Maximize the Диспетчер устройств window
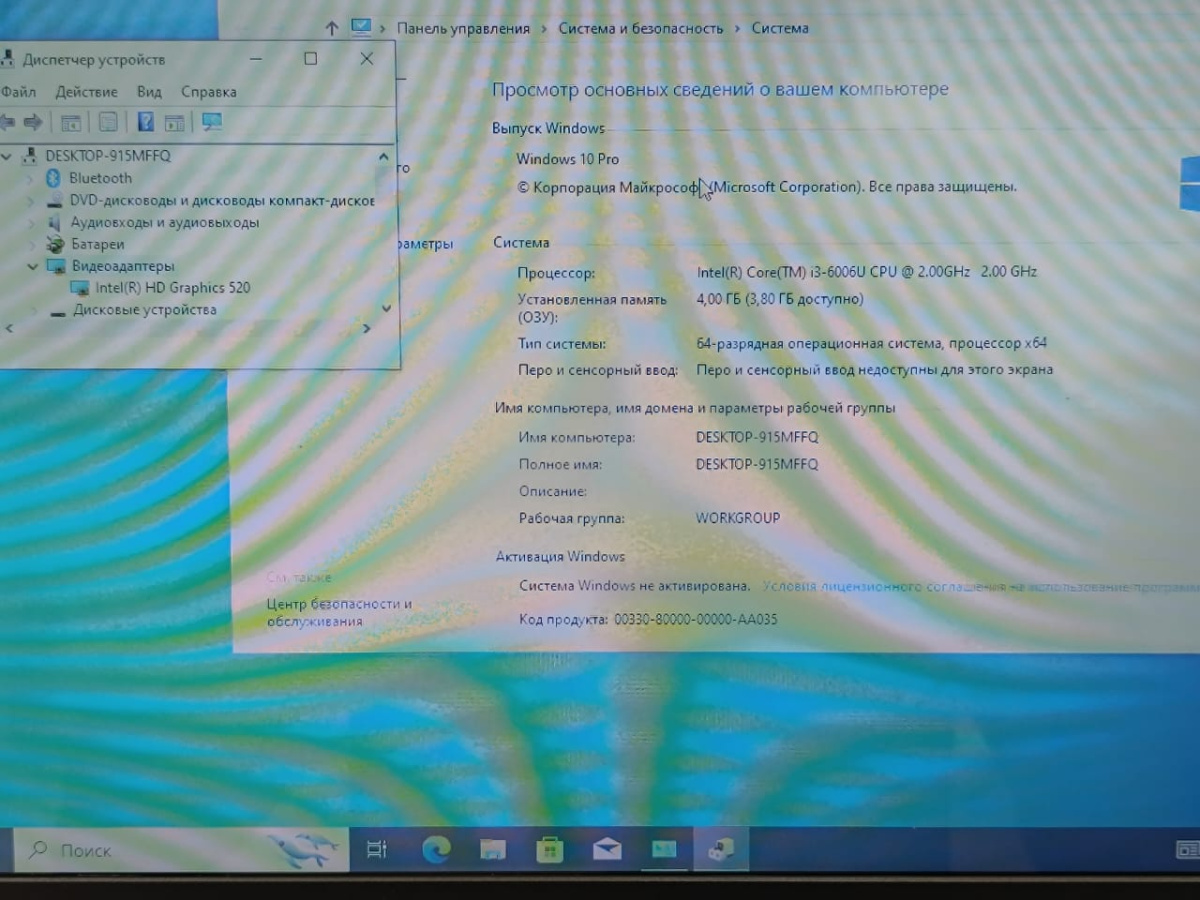Screen dimensions: 1200x900 [x=311, y=59]
